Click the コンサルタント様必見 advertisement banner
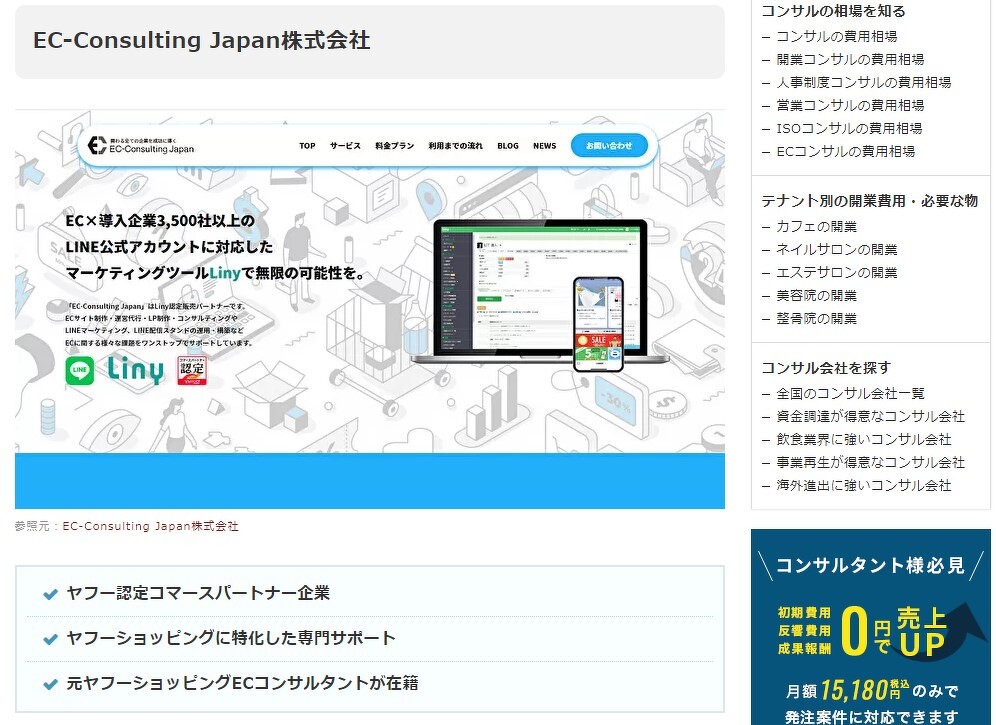This screenshot has width=996, height=725. pos(870,627)
